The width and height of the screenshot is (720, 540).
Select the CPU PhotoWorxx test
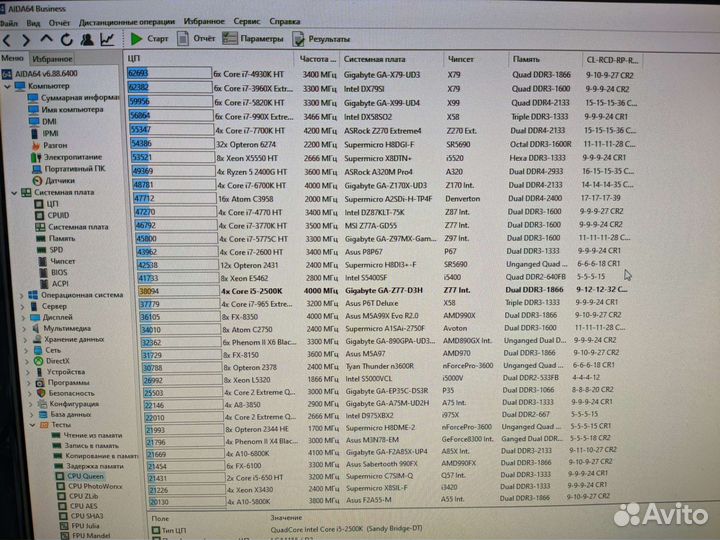pyautogui.click(x=89, y=486)
